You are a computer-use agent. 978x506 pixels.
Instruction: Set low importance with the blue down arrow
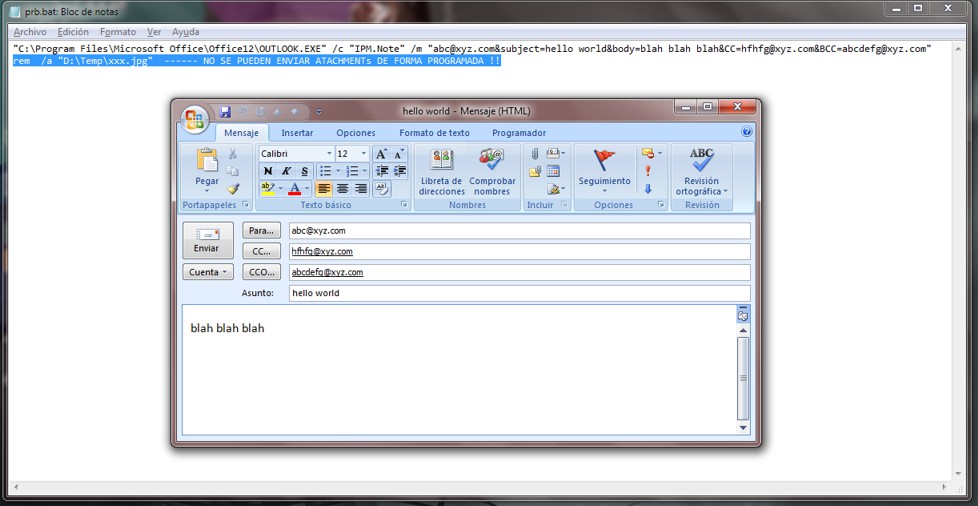648,189
